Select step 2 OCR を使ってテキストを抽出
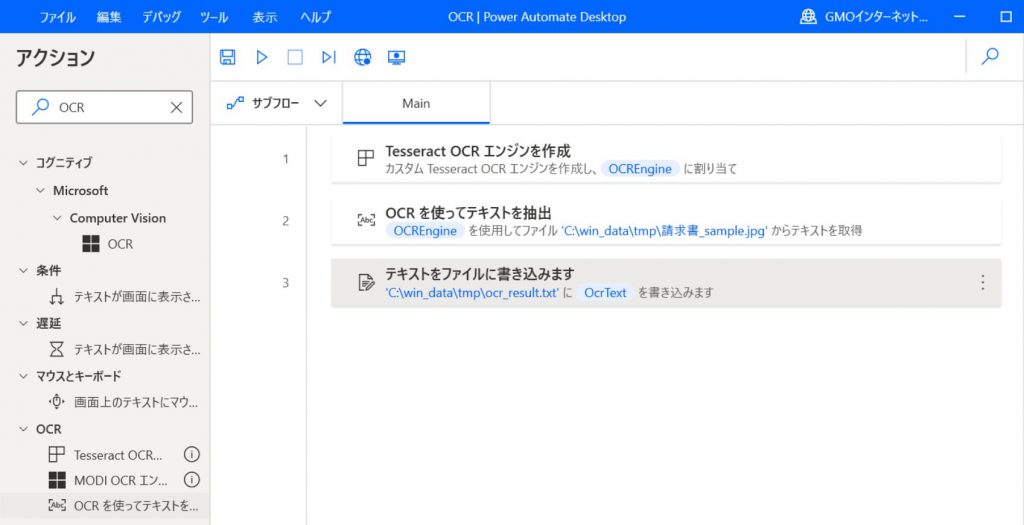The height and width of the screenshot is (525, 1024). 666,221
